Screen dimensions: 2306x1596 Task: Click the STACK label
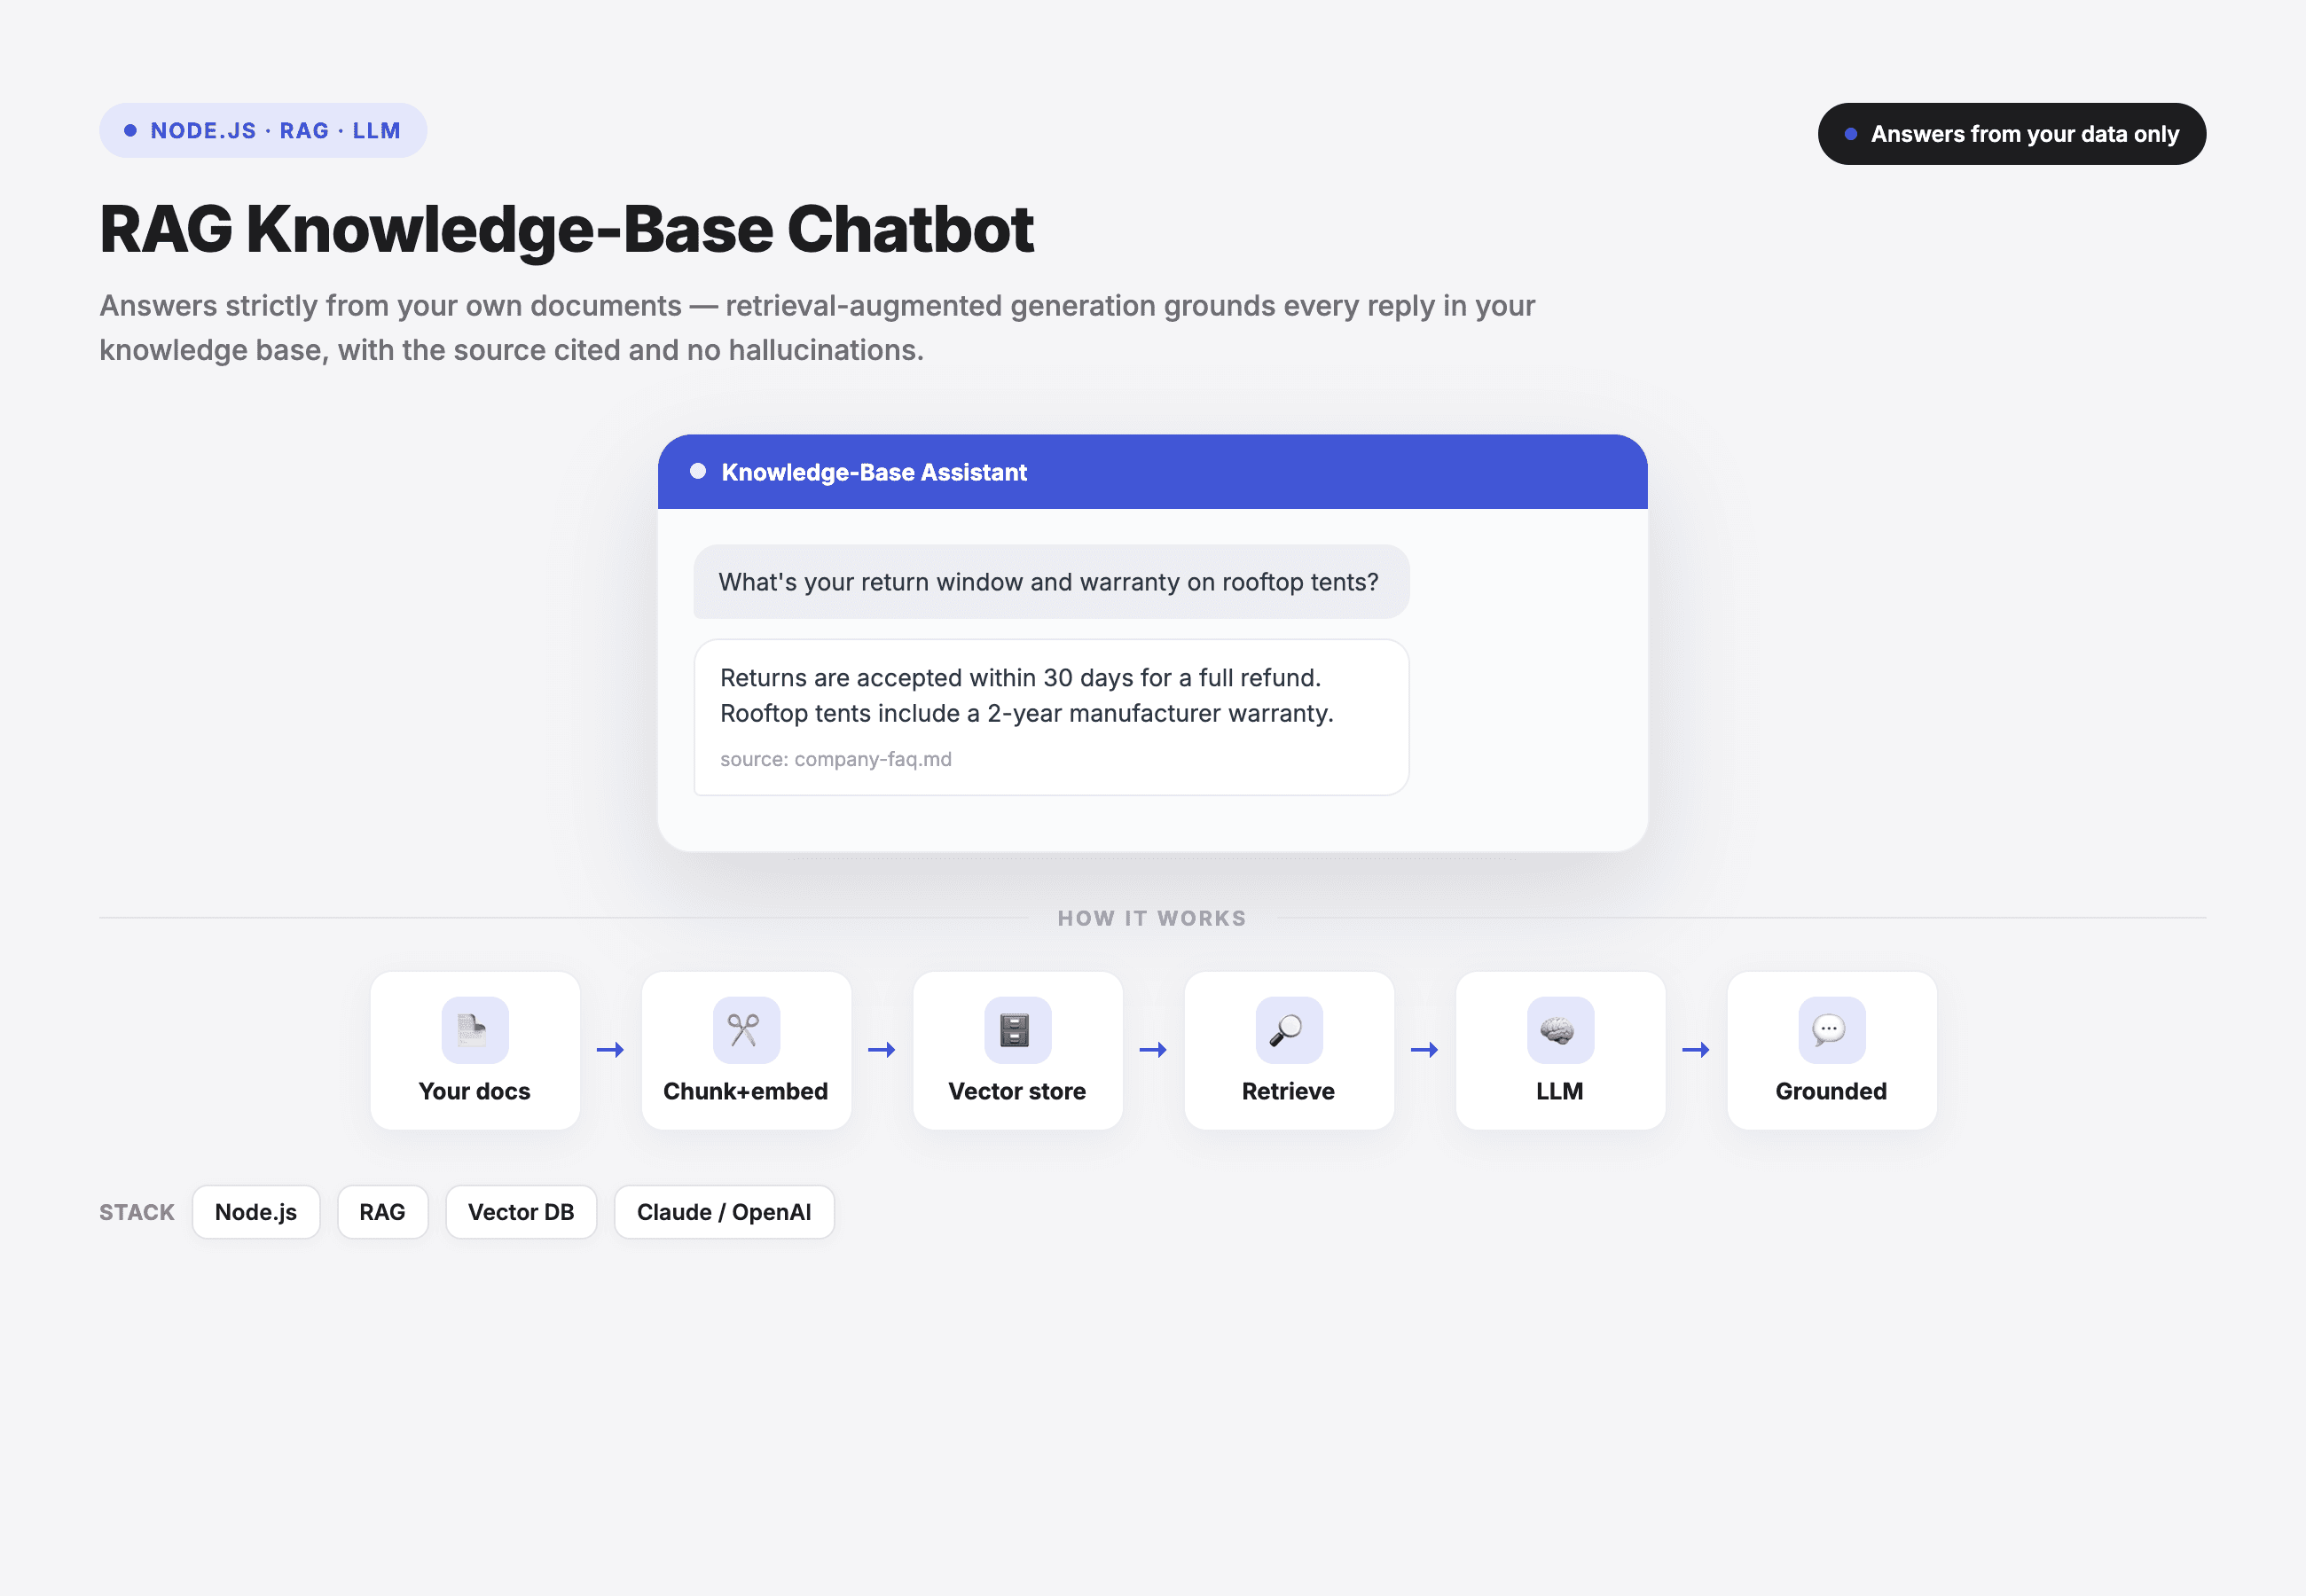(137, 1212)
